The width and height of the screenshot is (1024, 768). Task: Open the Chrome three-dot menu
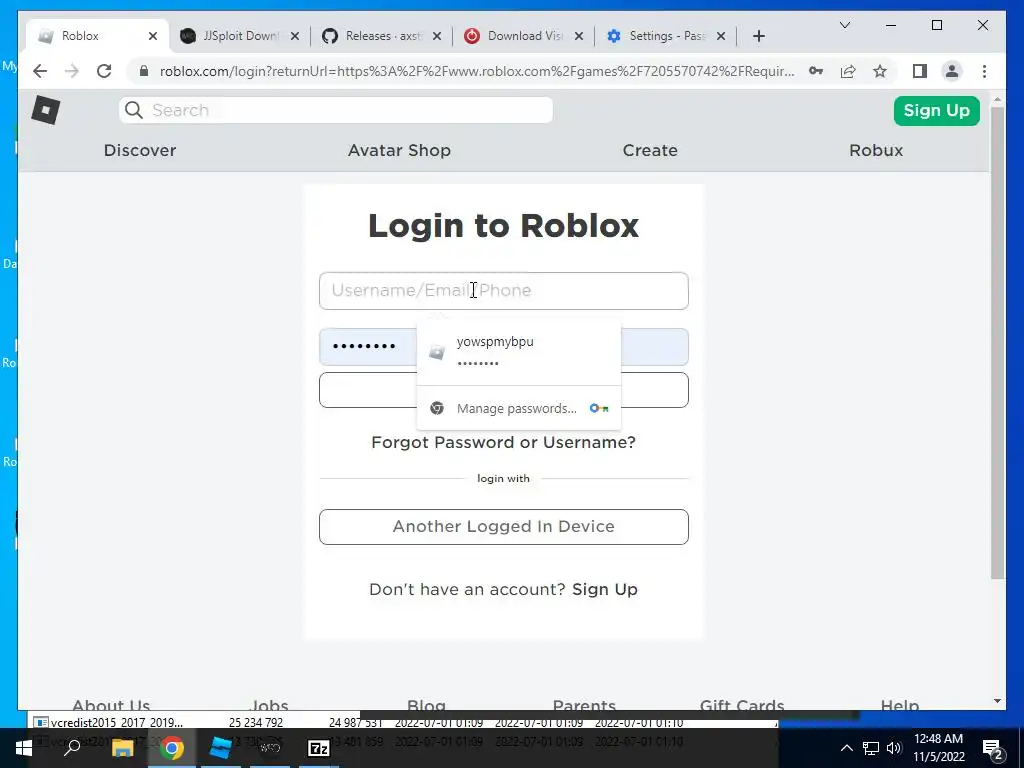point(984,71)
